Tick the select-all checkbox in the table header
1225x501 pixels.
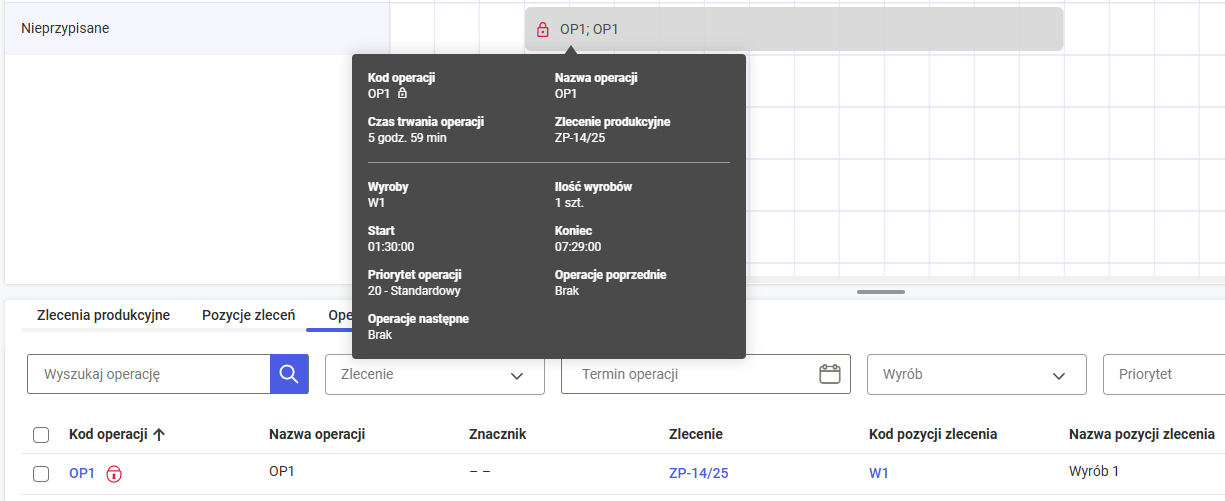pos(41,435)
